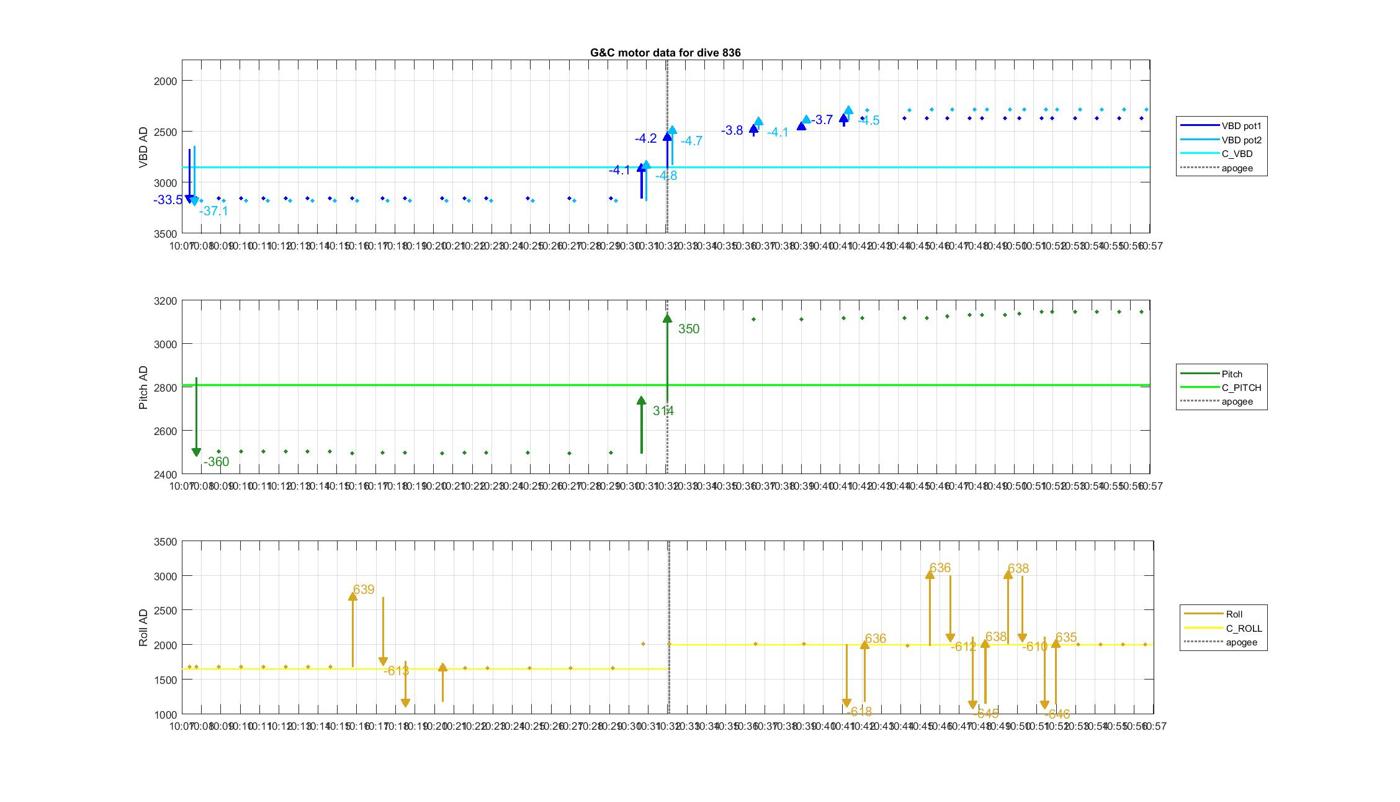The height and width of the screenshot is (802, 1400).
Task: Click the "314" pitch data label
Action: [663, 411]
